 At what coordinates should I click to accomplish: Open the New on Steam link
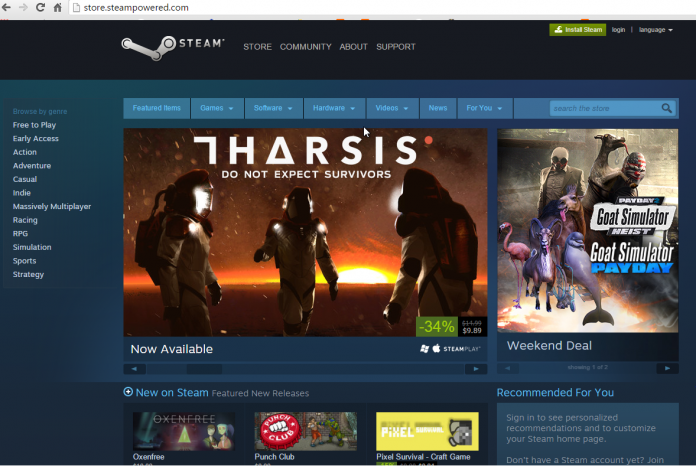pos(172,393)
